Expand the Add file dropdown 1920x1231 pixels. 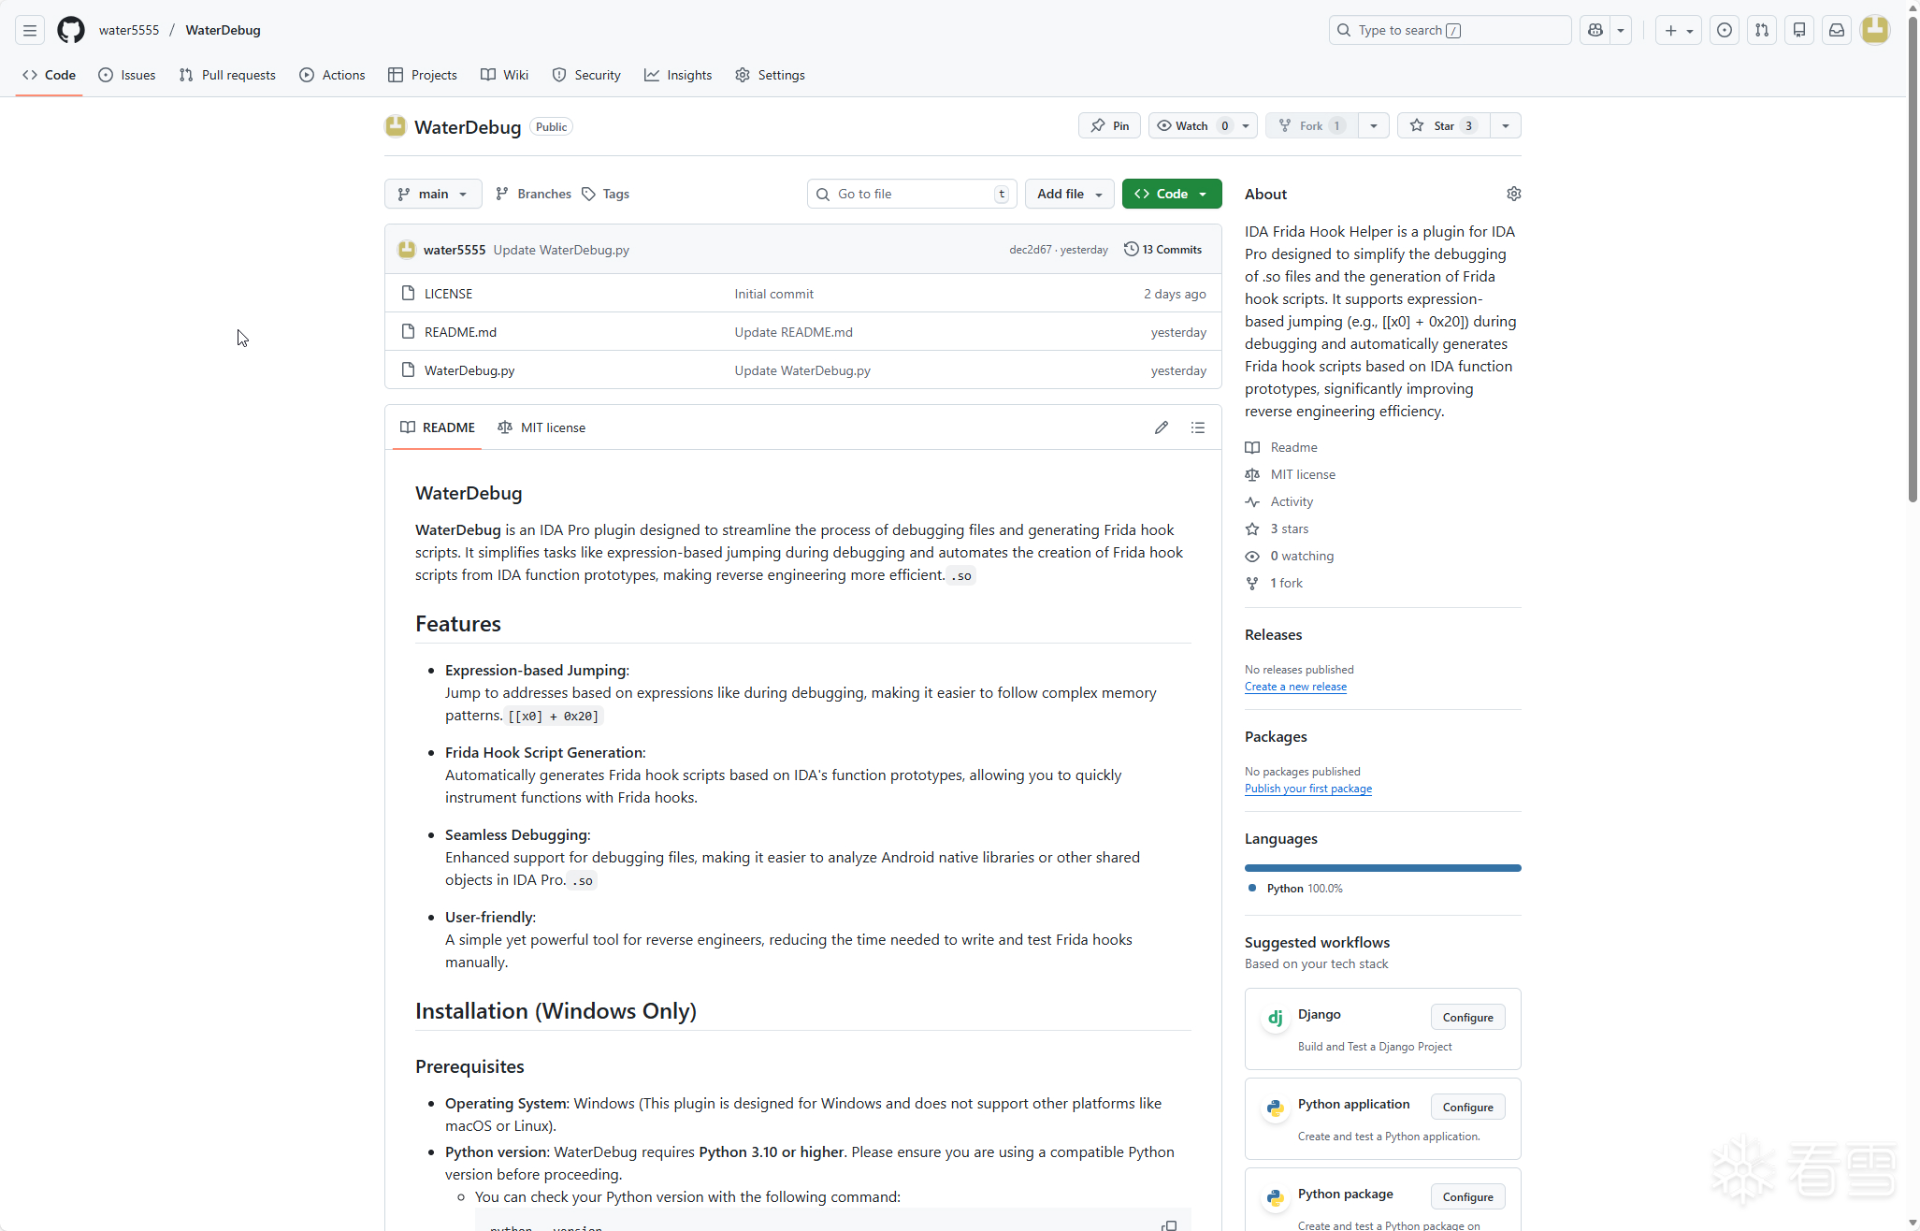(1069, 194)
